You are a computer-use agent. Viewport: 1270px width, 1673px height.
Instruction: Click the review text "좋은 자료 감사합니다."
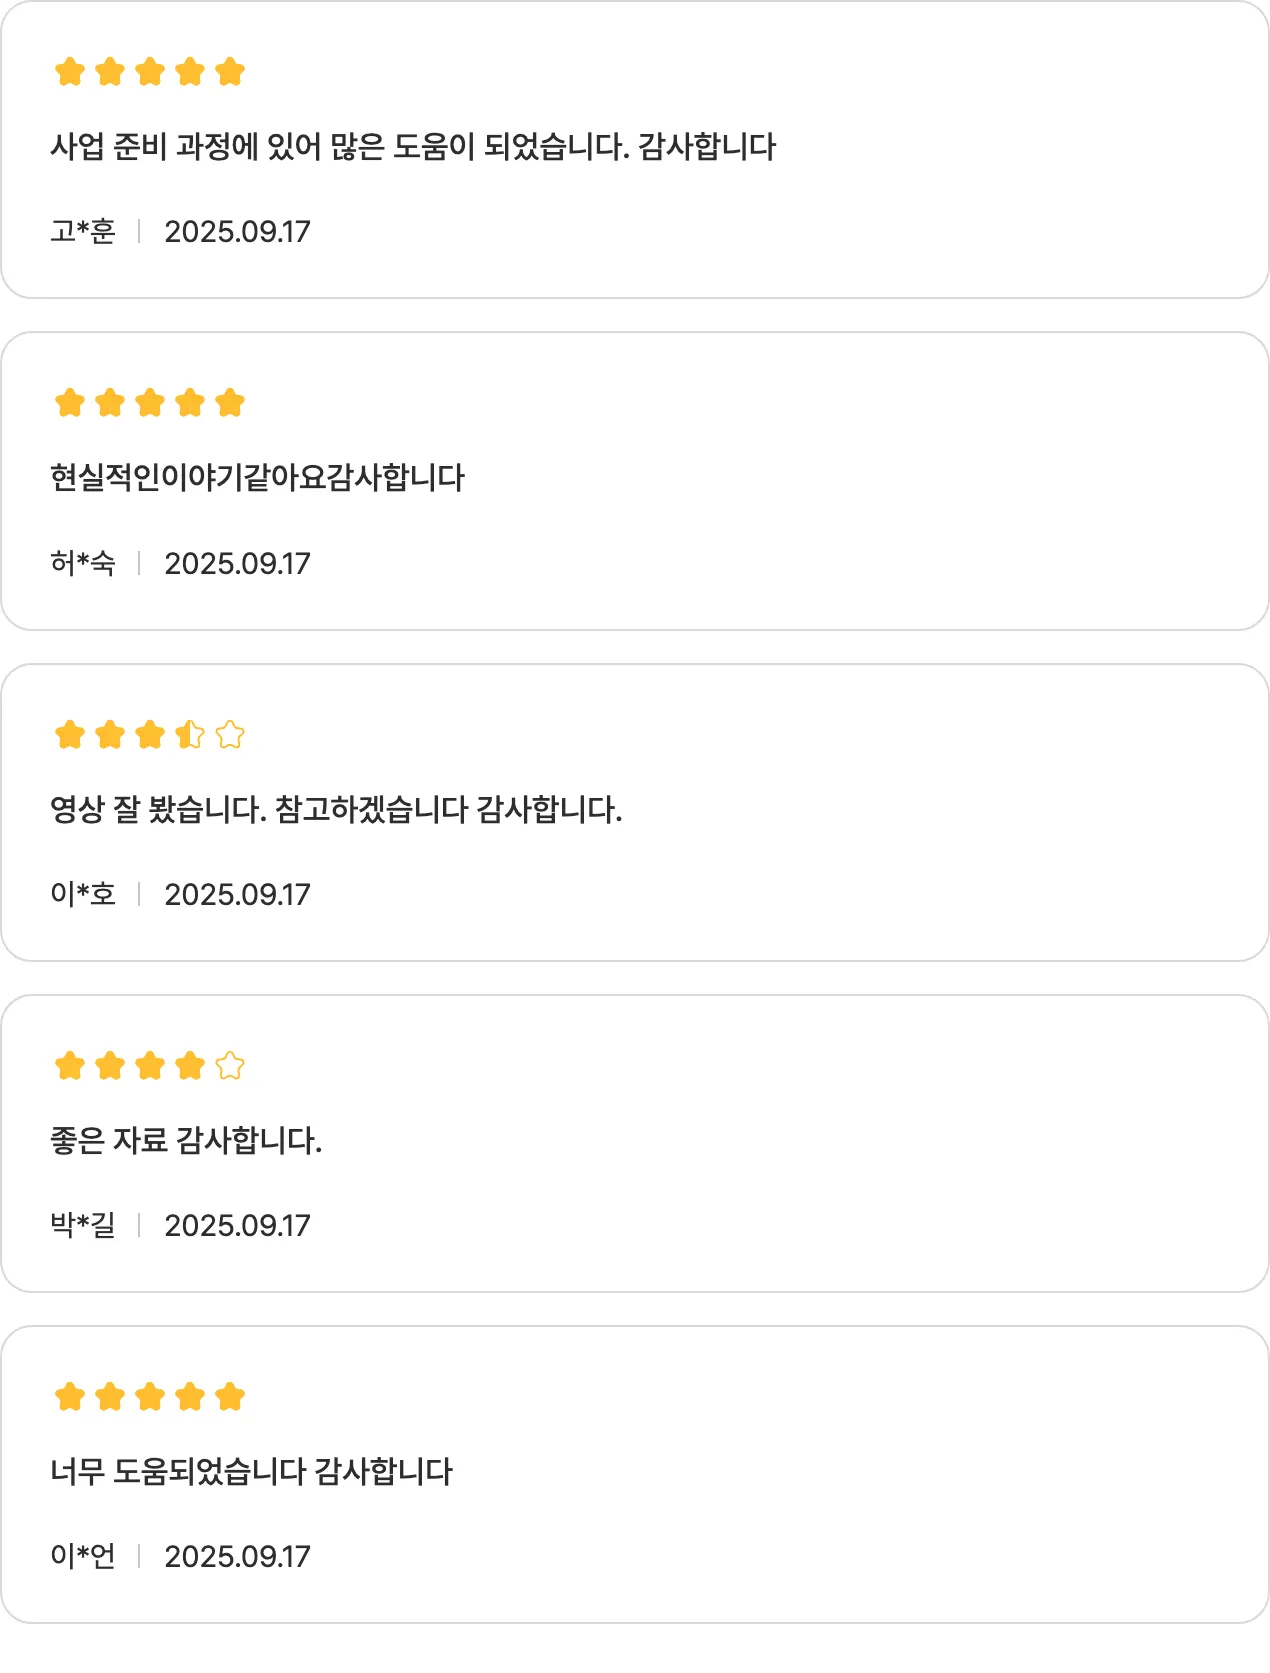[186, 1140]
